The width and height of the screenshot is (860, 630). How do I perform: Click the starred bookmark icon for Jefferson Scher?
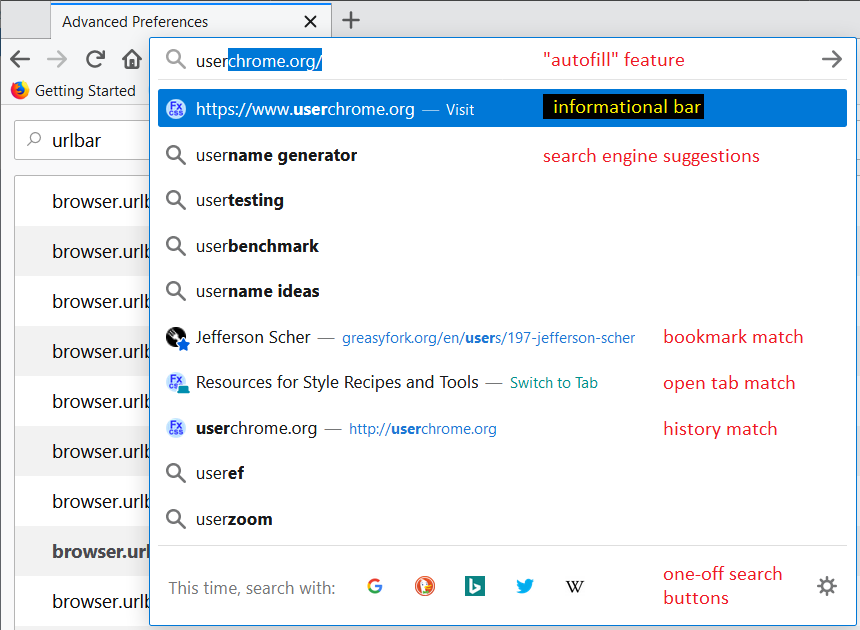tap(177, 338)
